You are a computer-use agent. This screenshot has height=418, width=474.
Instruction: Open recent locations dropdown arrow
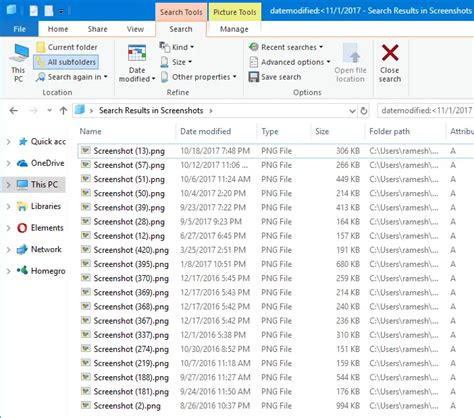(49, 111)
